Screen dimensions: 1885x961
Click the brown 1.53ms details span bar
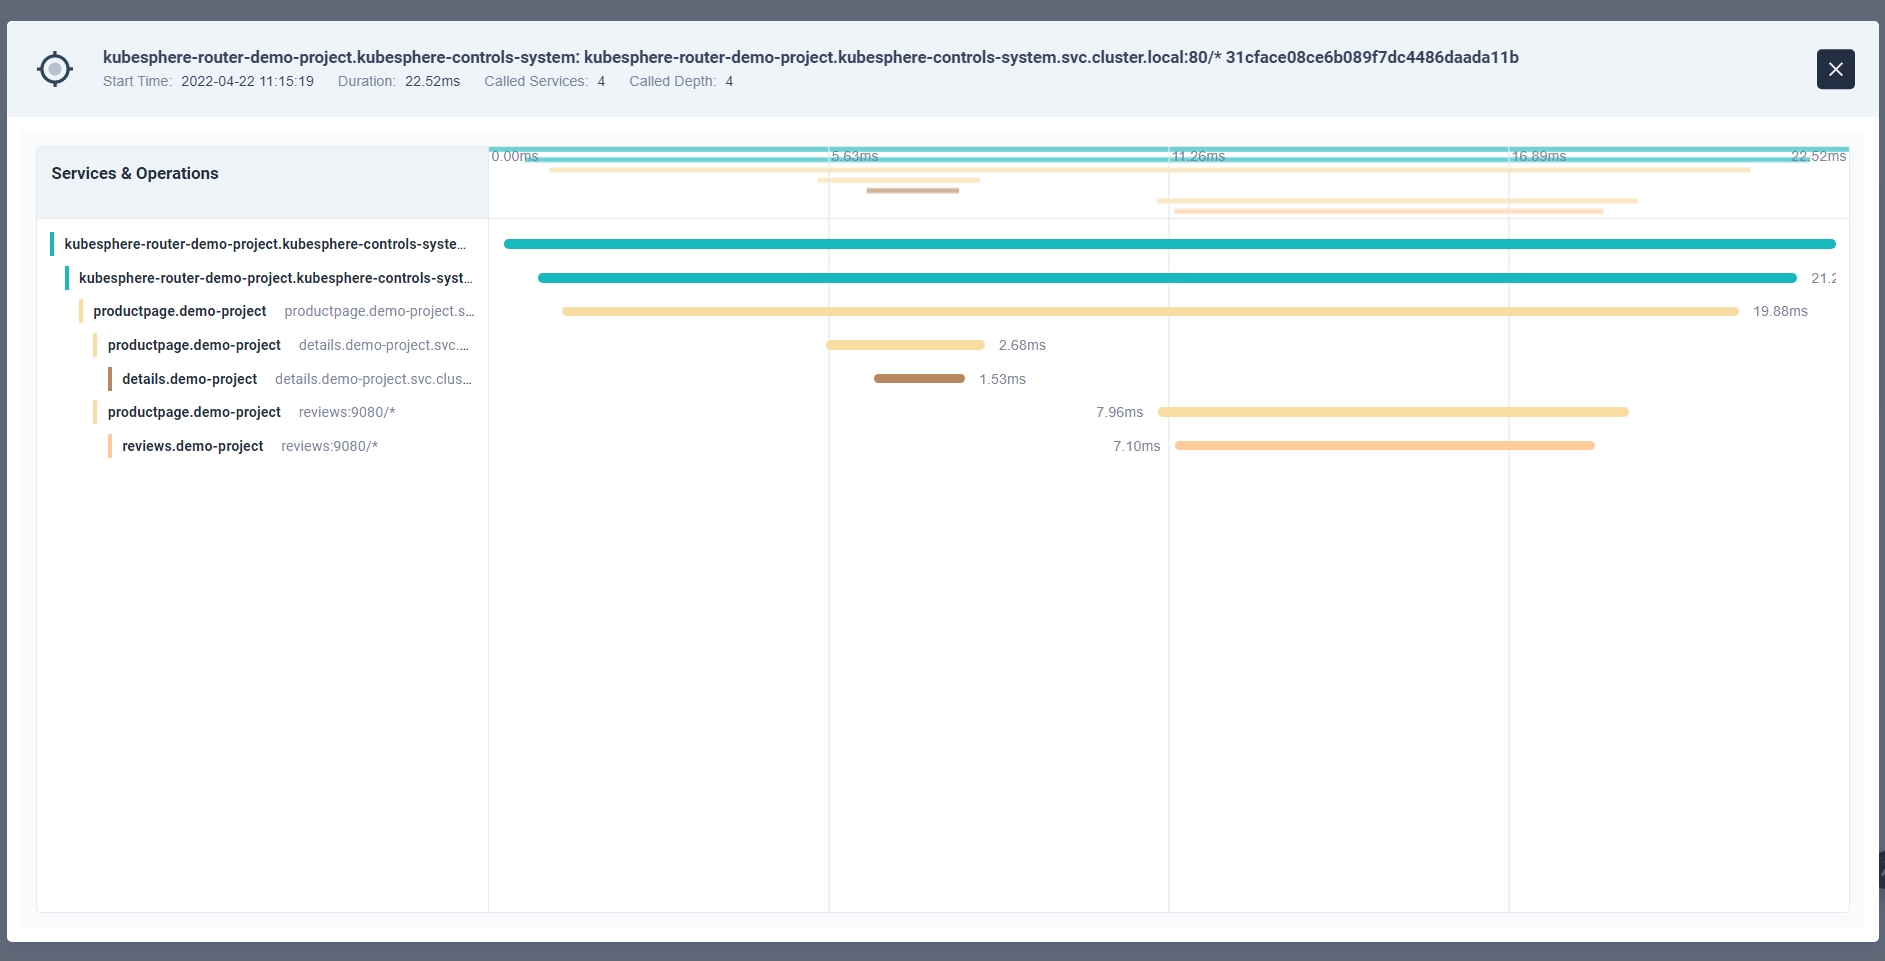click(919, 379)
